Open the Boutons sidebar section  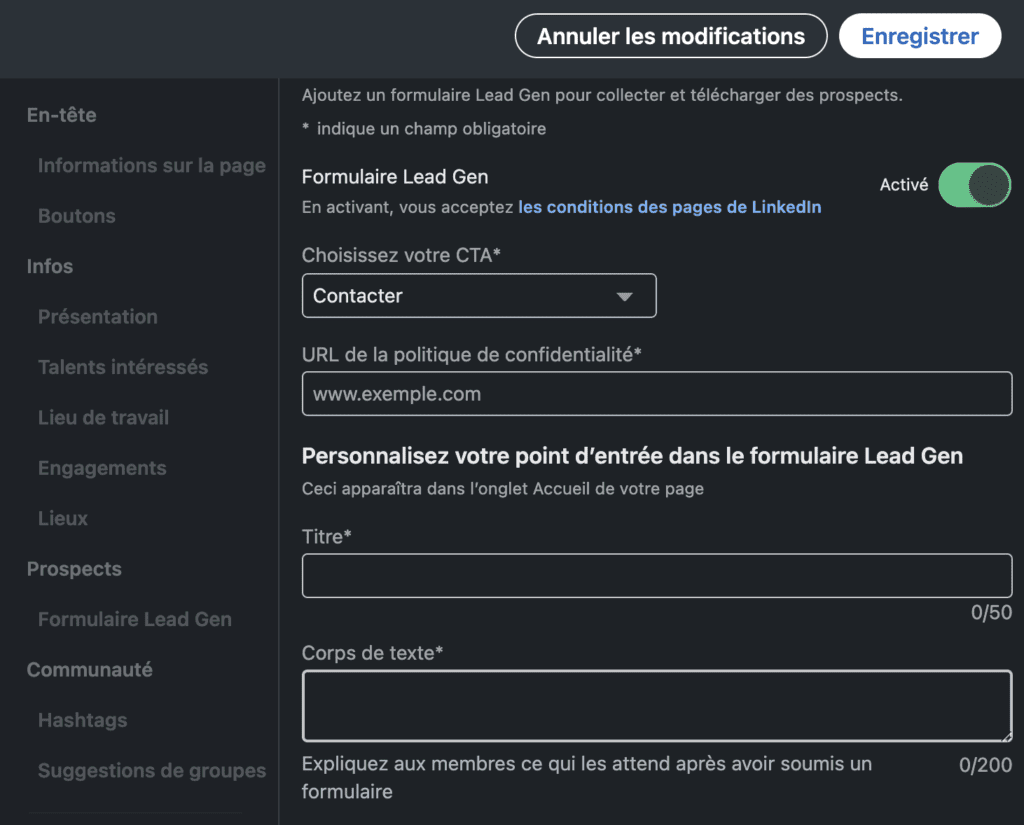[x=76, y=216]
